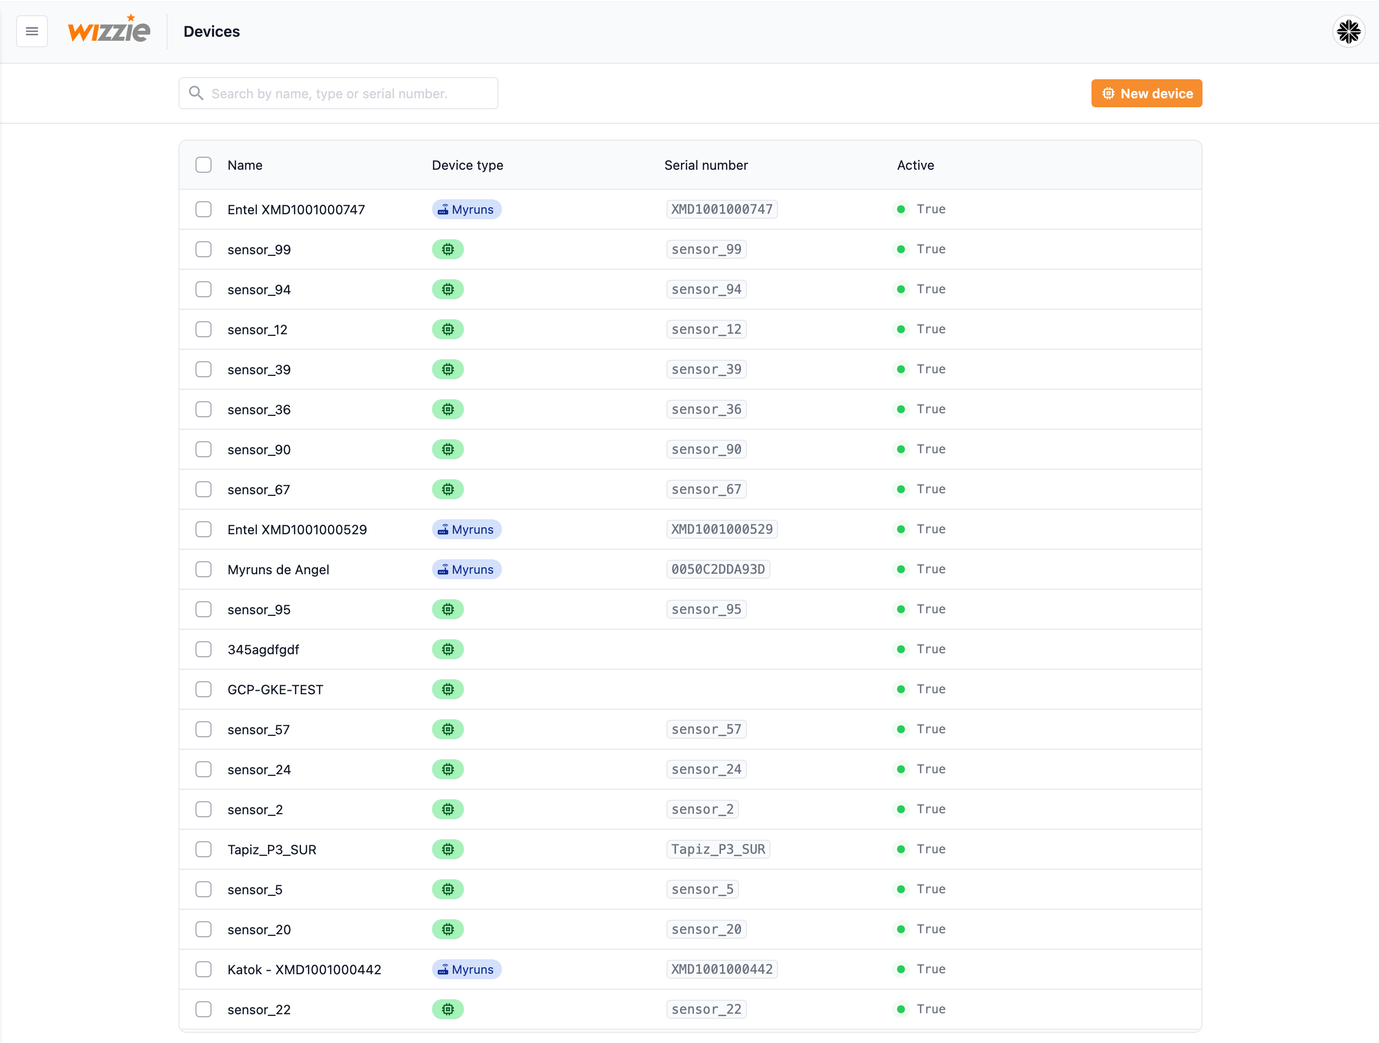Image resolution: width=1379 pixels, height=1043 pixels.
Task: Click the Serial number column header
Action: (x=706, y=166)
